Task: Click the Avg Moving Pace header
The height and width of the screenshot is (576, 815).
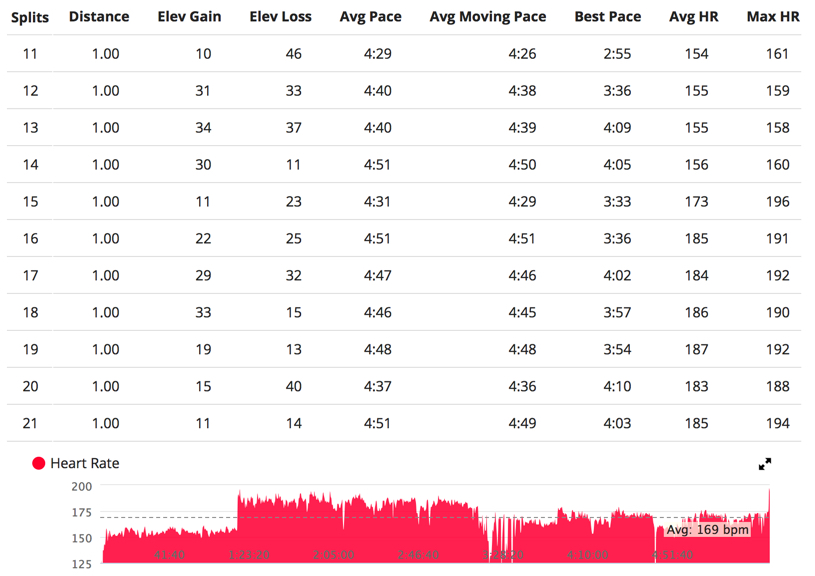Action: pyautogui.click(x=488, y=17)
